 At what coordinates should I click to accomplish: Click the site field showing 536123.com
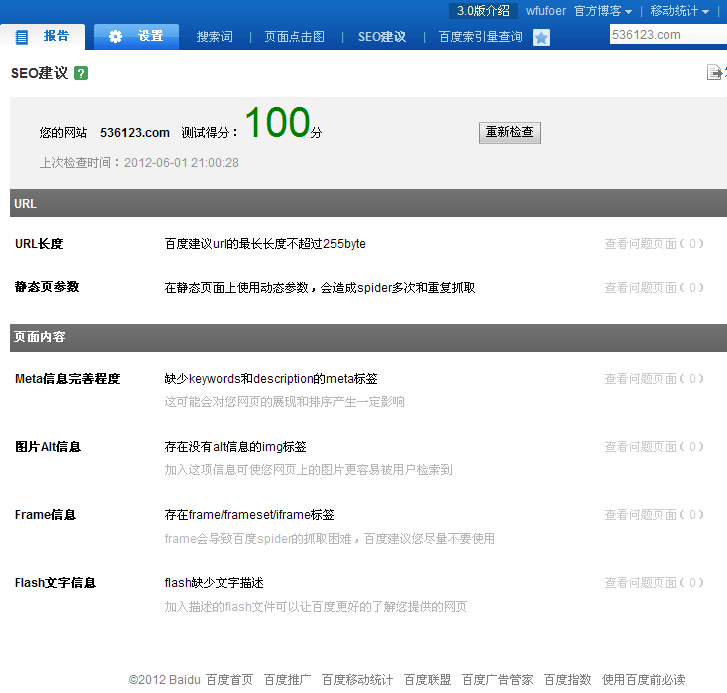pos(668,35)
